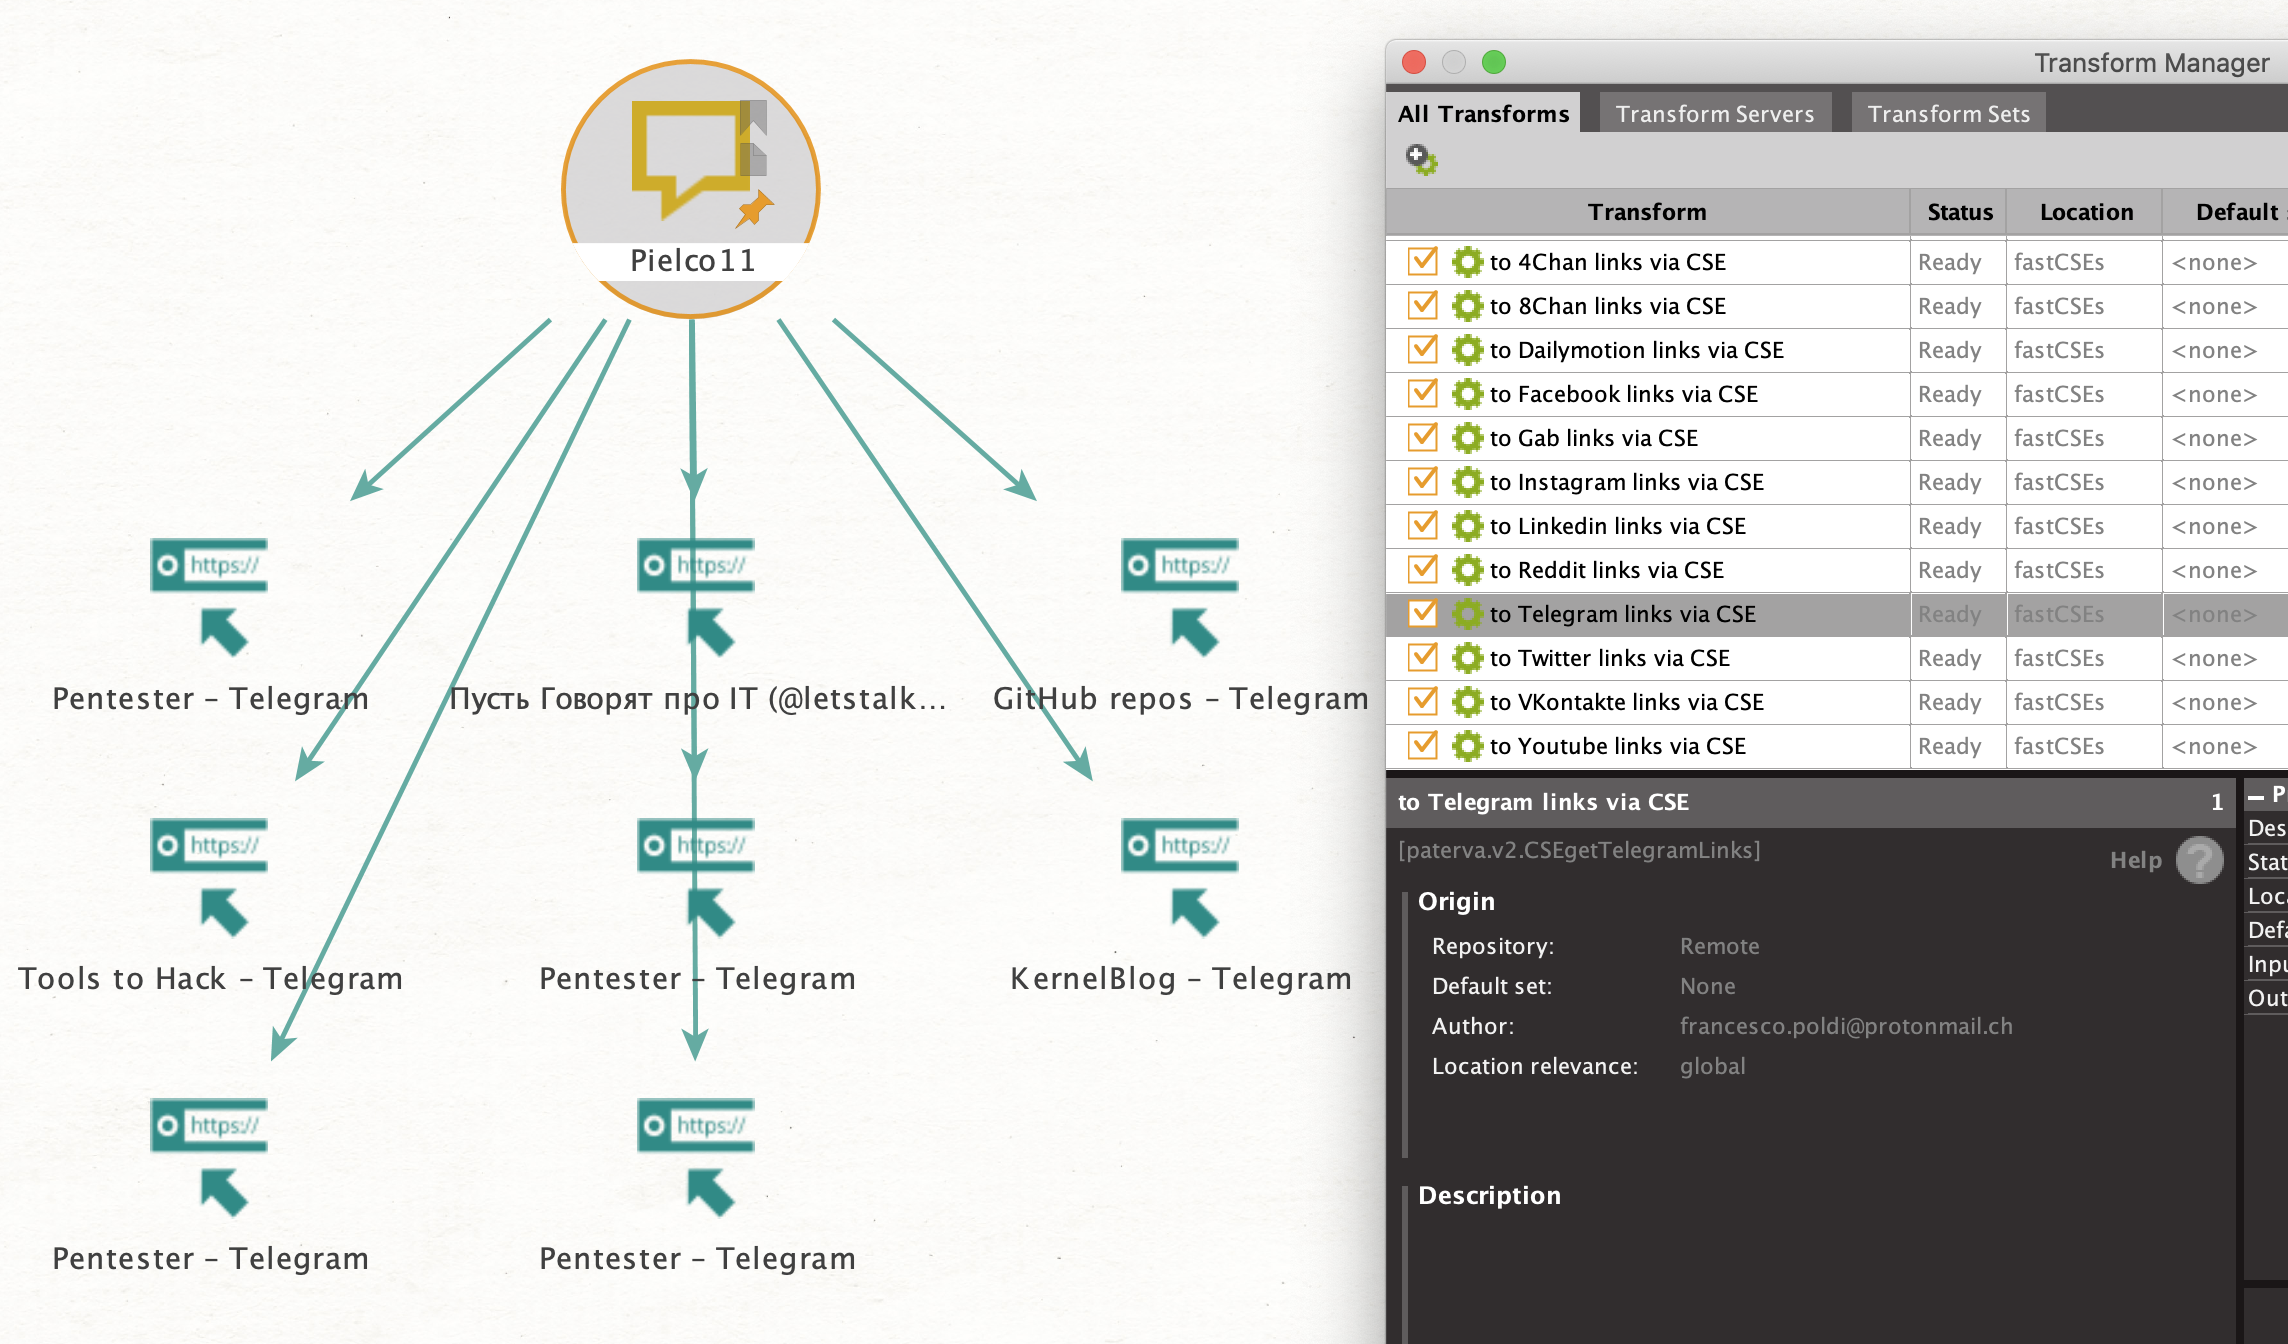The image size is (2288, 1344).
Task: Toggle the Telegram links via CSE checkbox
Action: 1422,613
